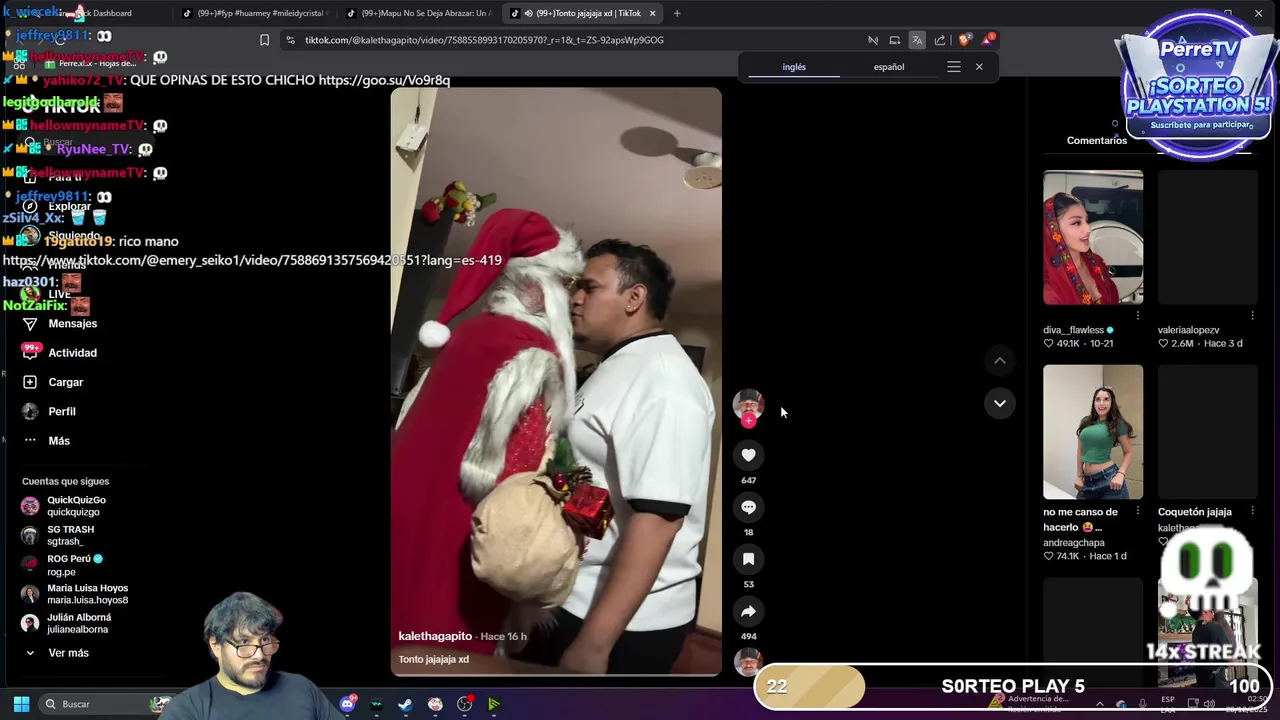Switch to Mapu No Se Deja Abrazar tab
Viewport: 1280px width, 720px height.
[x=420, y=13]
